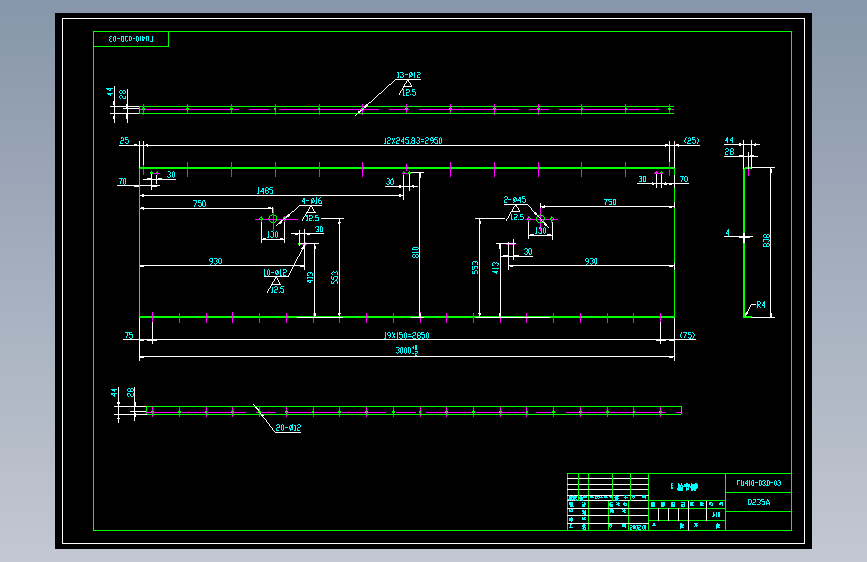Select the '(25)' reference dimension
The width and height of the screenshot is (867, 562).
pos(692,140)
